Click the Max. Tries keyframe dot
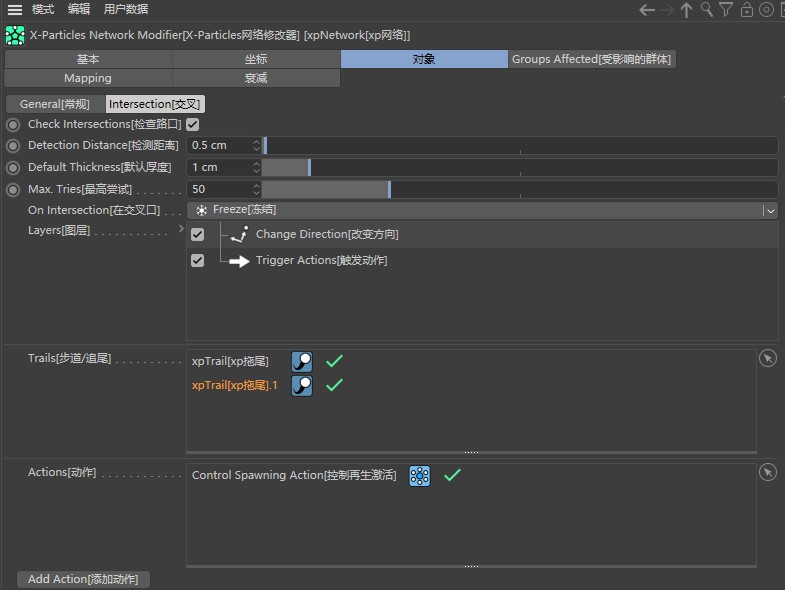Image resolution: width=785 pixels, height=590 pixels. click(13, 190)
